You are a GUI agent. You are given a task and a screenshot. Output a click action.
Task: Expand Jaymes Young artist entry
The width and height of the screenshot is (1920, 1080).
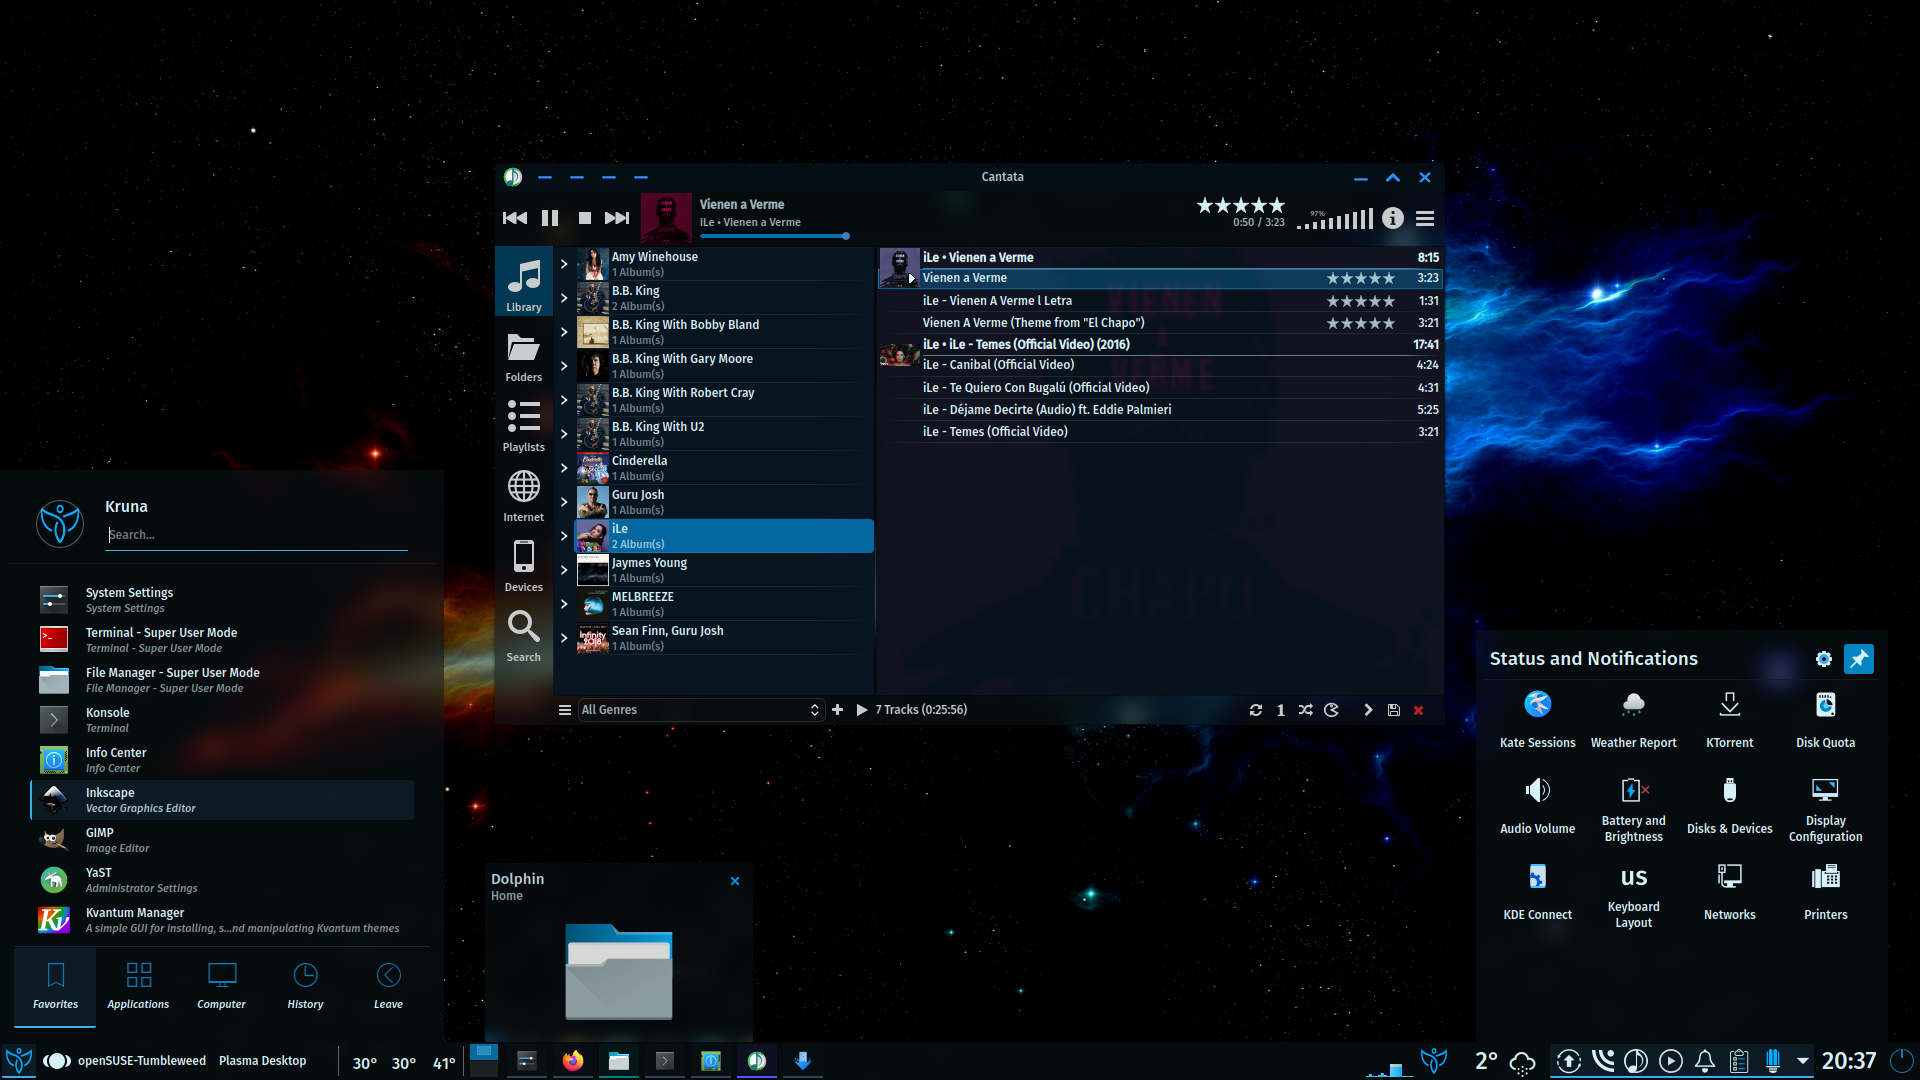[564, 570]
